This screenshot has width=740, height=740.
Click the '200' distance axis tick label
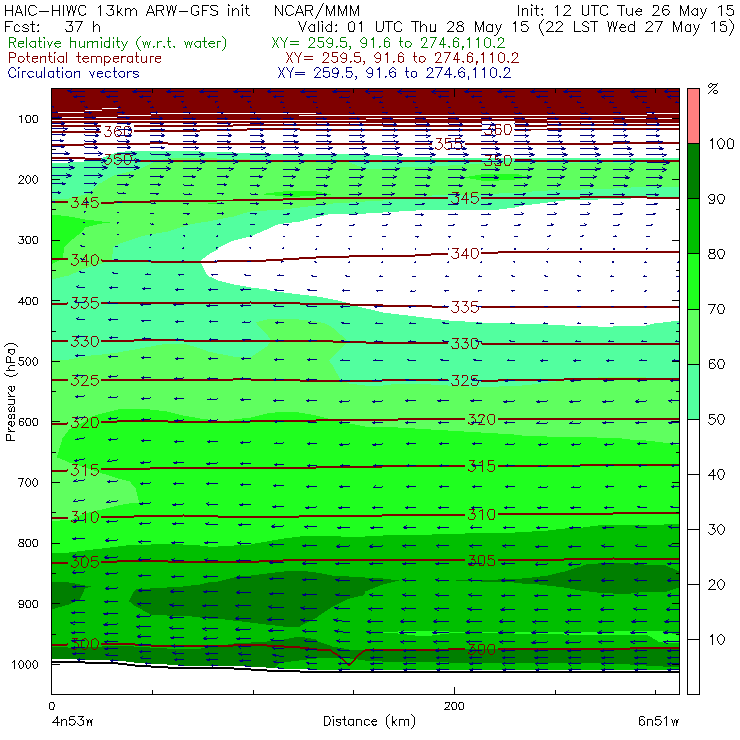pos(454,706)
